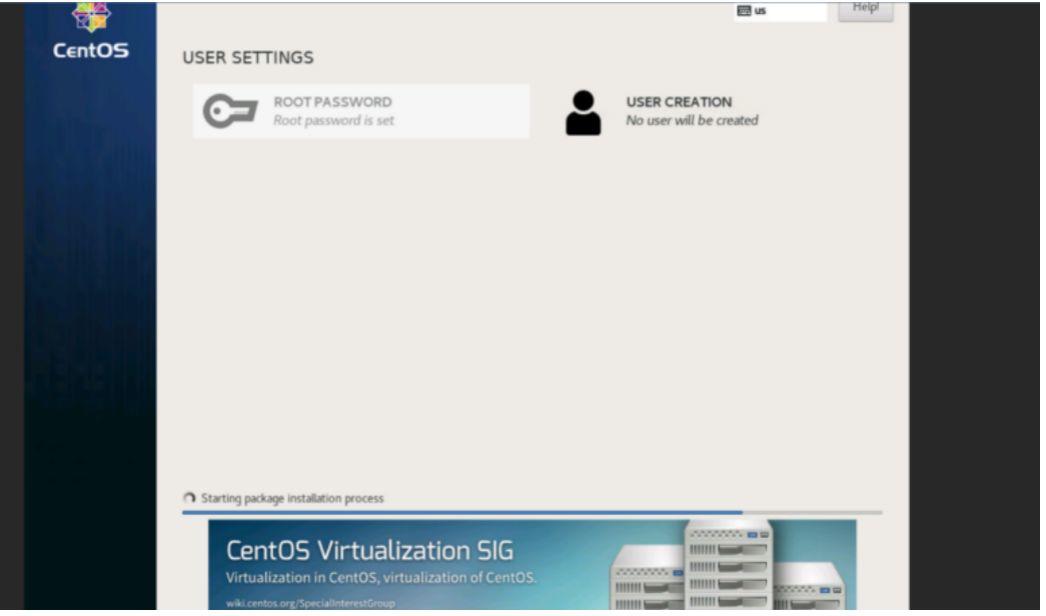Click the CentOS logo emblem in sidebar

point(90,17)
